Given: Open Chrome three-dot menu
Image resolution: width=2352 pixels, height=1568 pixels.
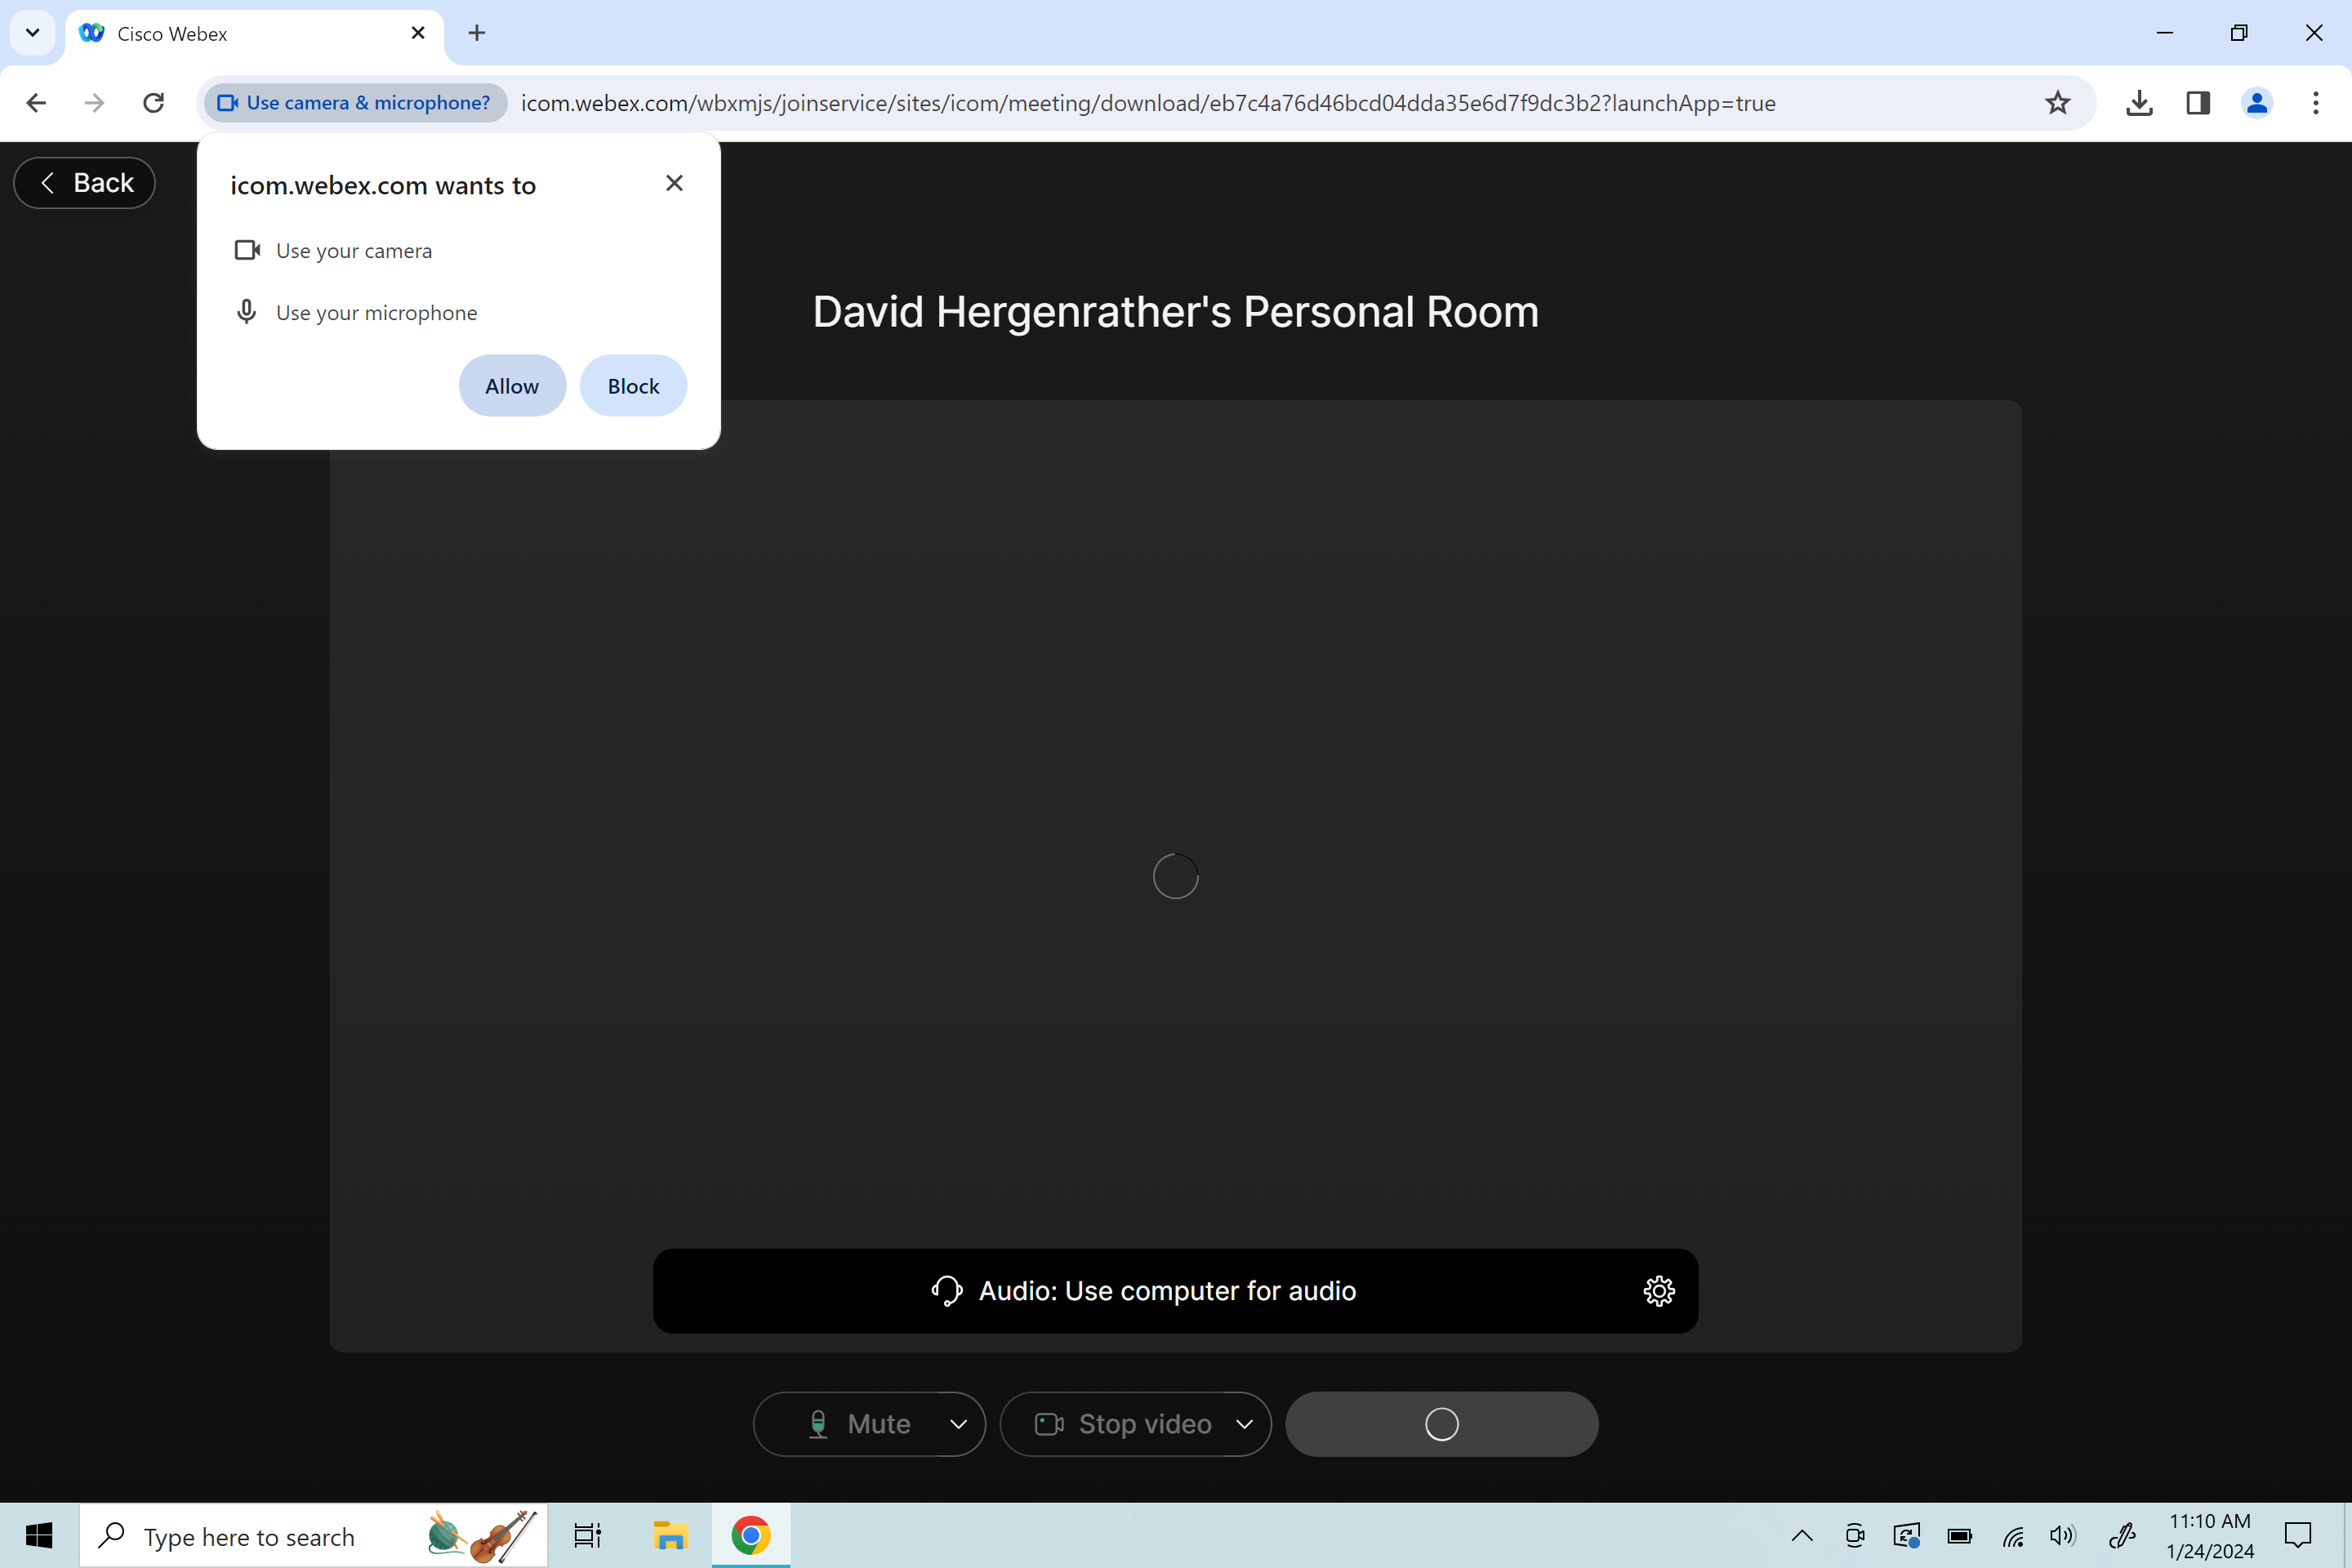Looking at the screenshot, I should click(x=2315, y=103).
